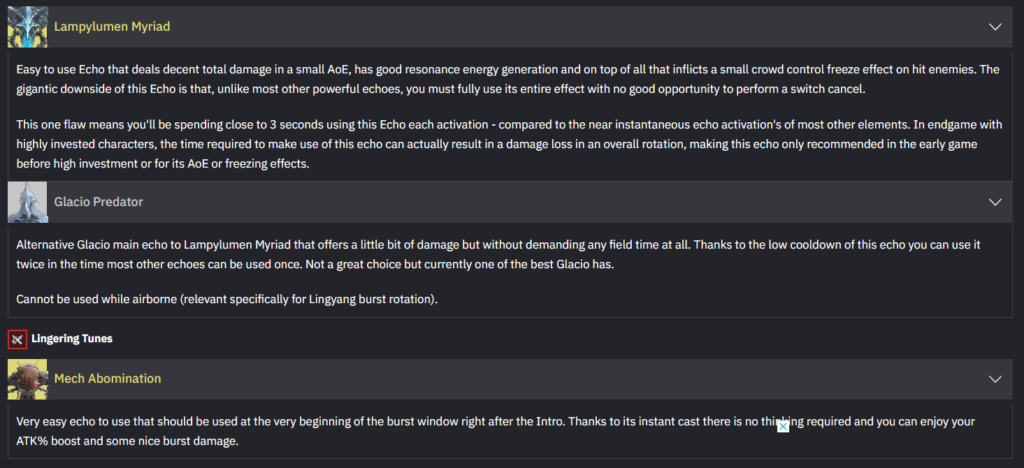Collapse the Glacio Predator section using its chevron
Image resolution: width=1024 pixels, height=468 pixels.
tap(994, 202)
